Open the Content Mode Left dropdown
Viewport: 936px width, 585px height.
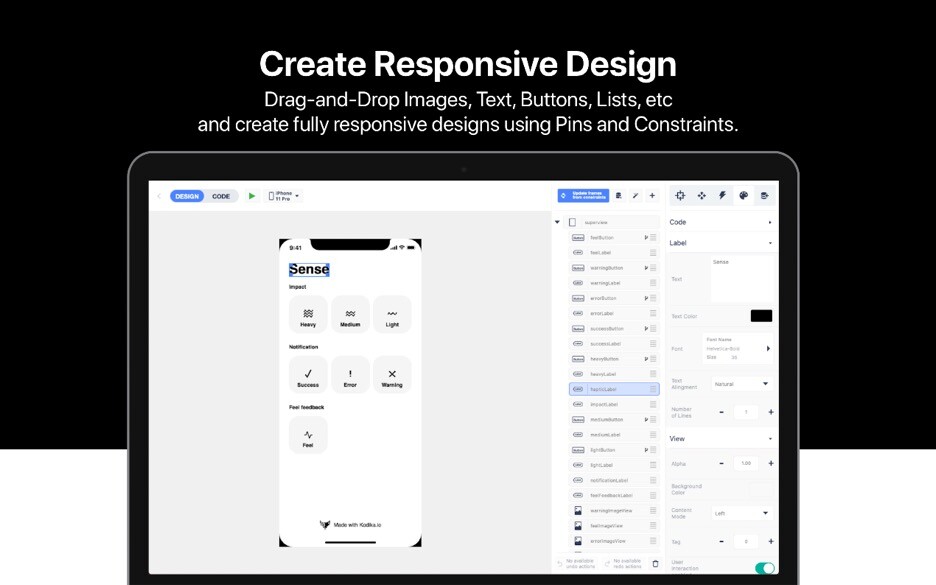742,513
